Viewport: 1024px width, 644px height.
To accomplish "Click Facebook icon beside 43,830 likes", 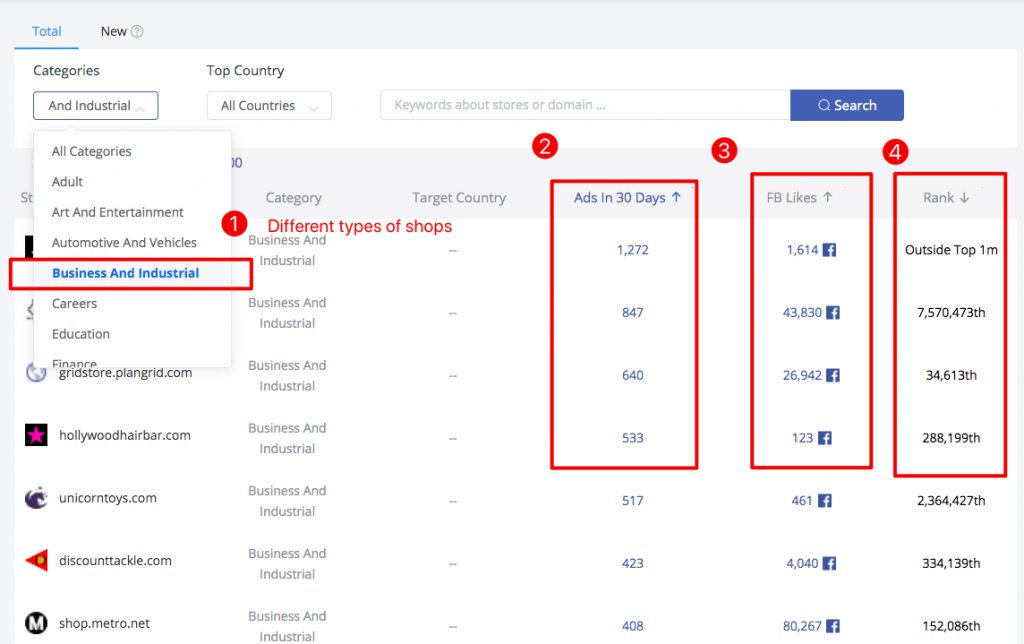I will tap(833, 313).
